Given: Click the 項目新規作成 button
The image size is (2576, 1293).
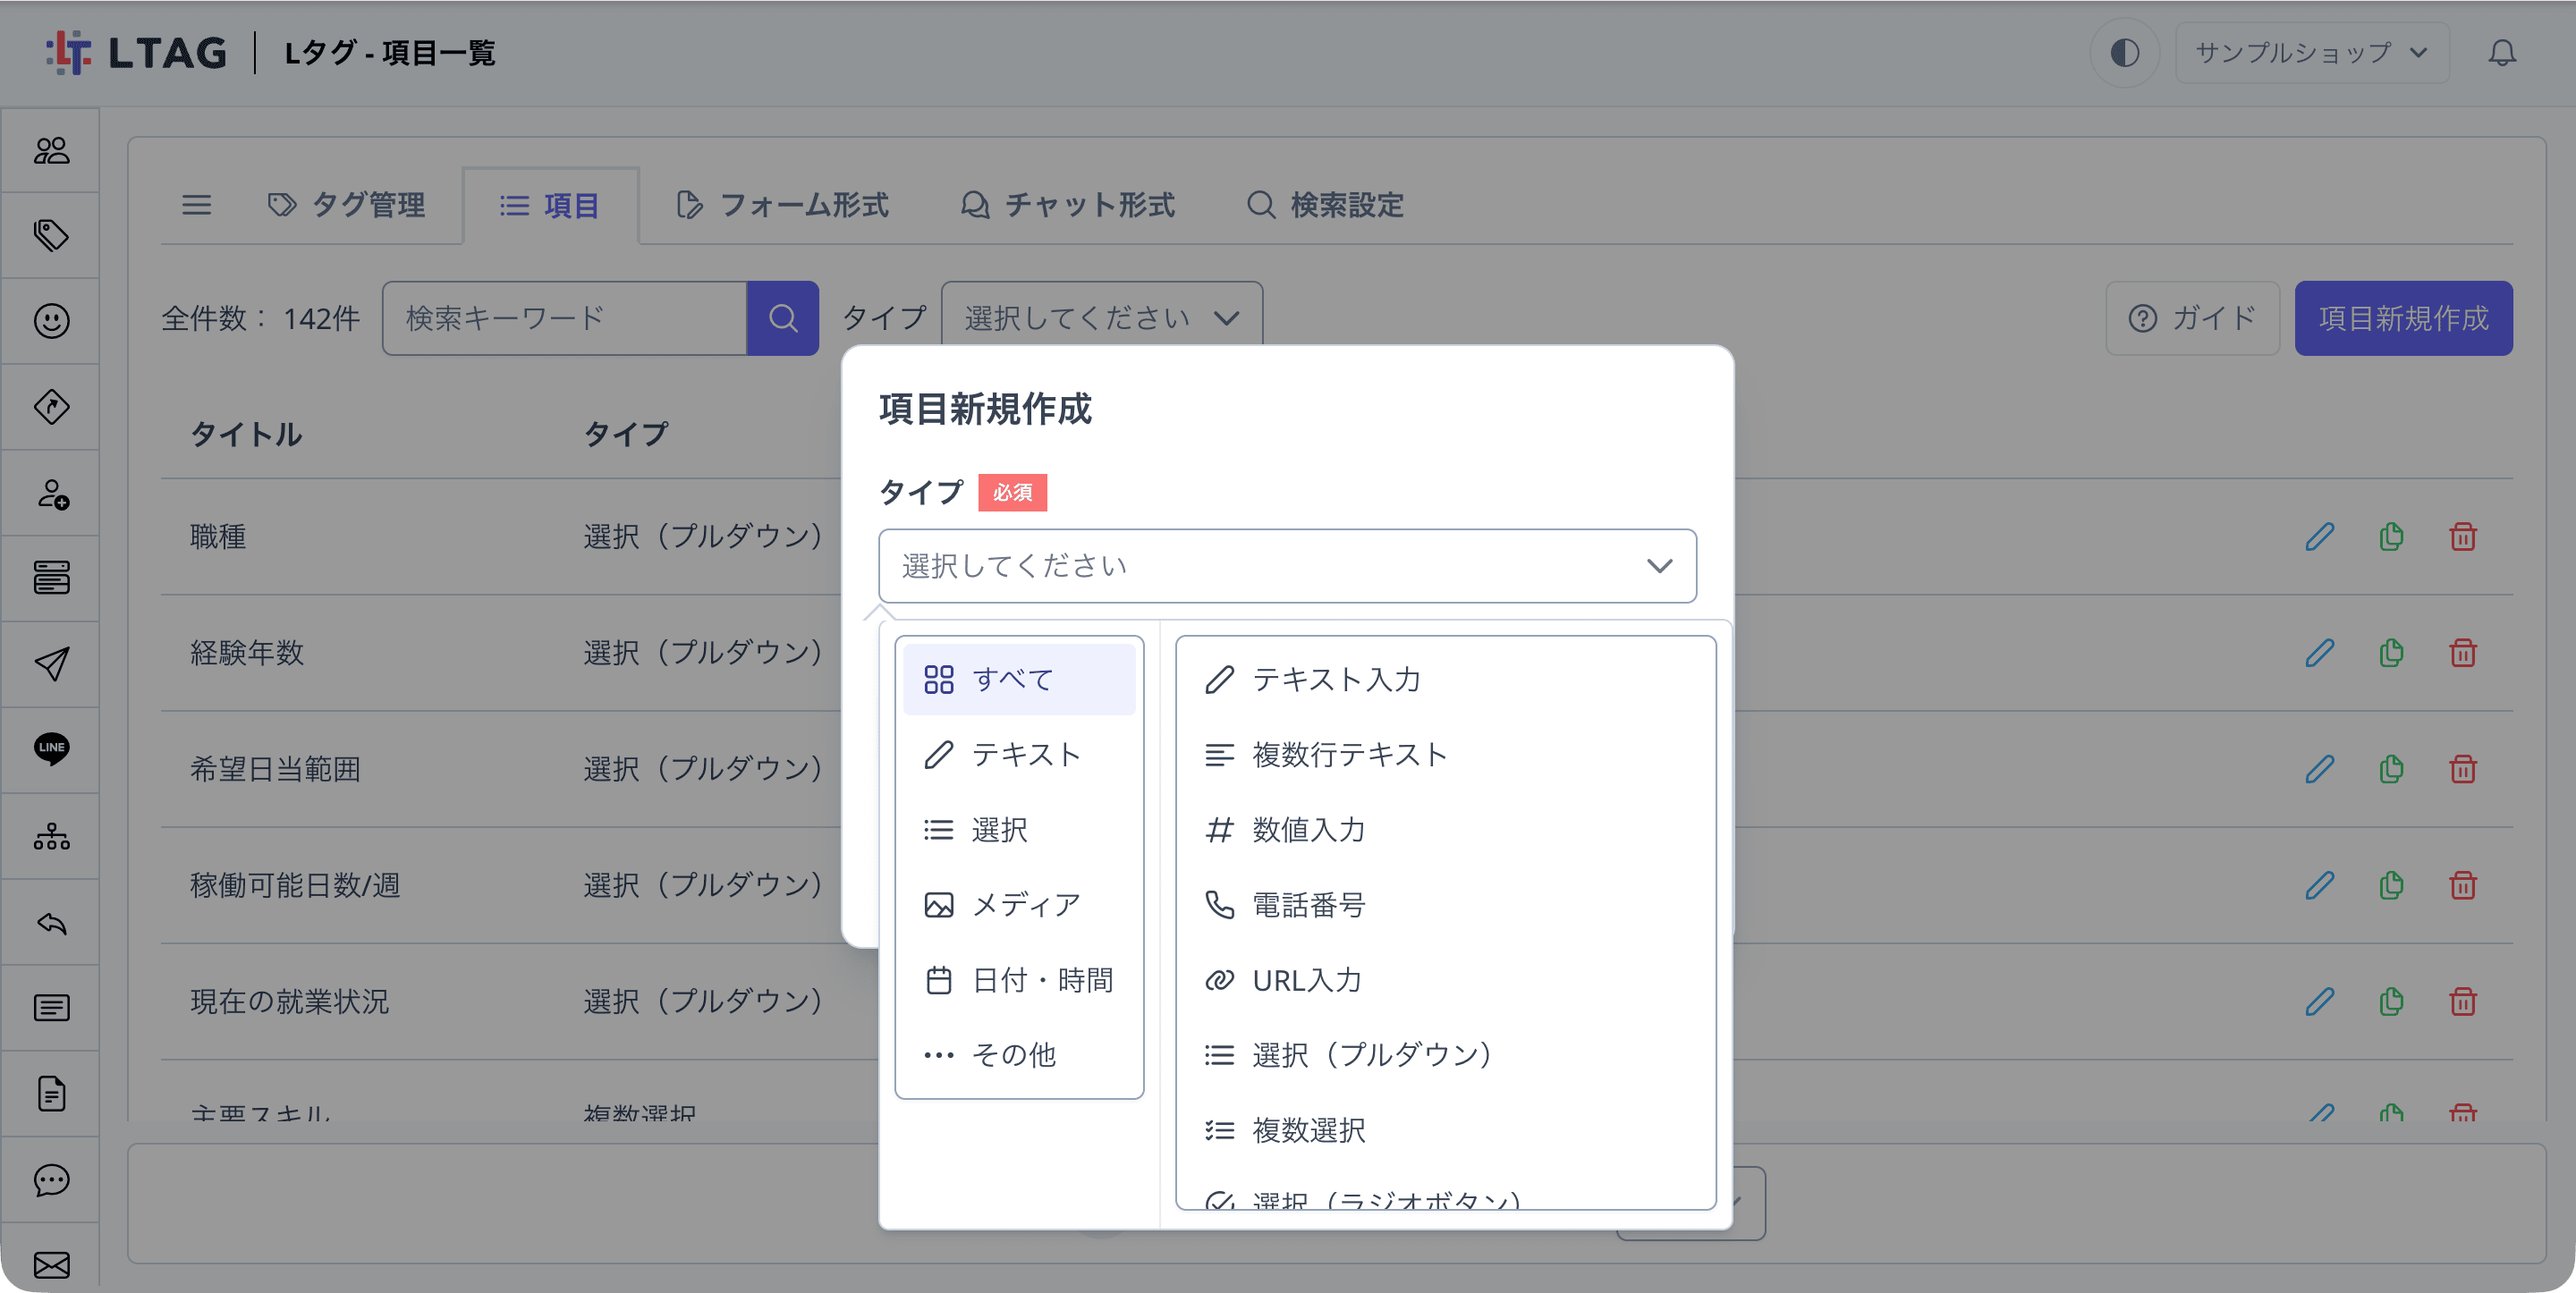Looking at the screenshot, I should click(2403, 318).
